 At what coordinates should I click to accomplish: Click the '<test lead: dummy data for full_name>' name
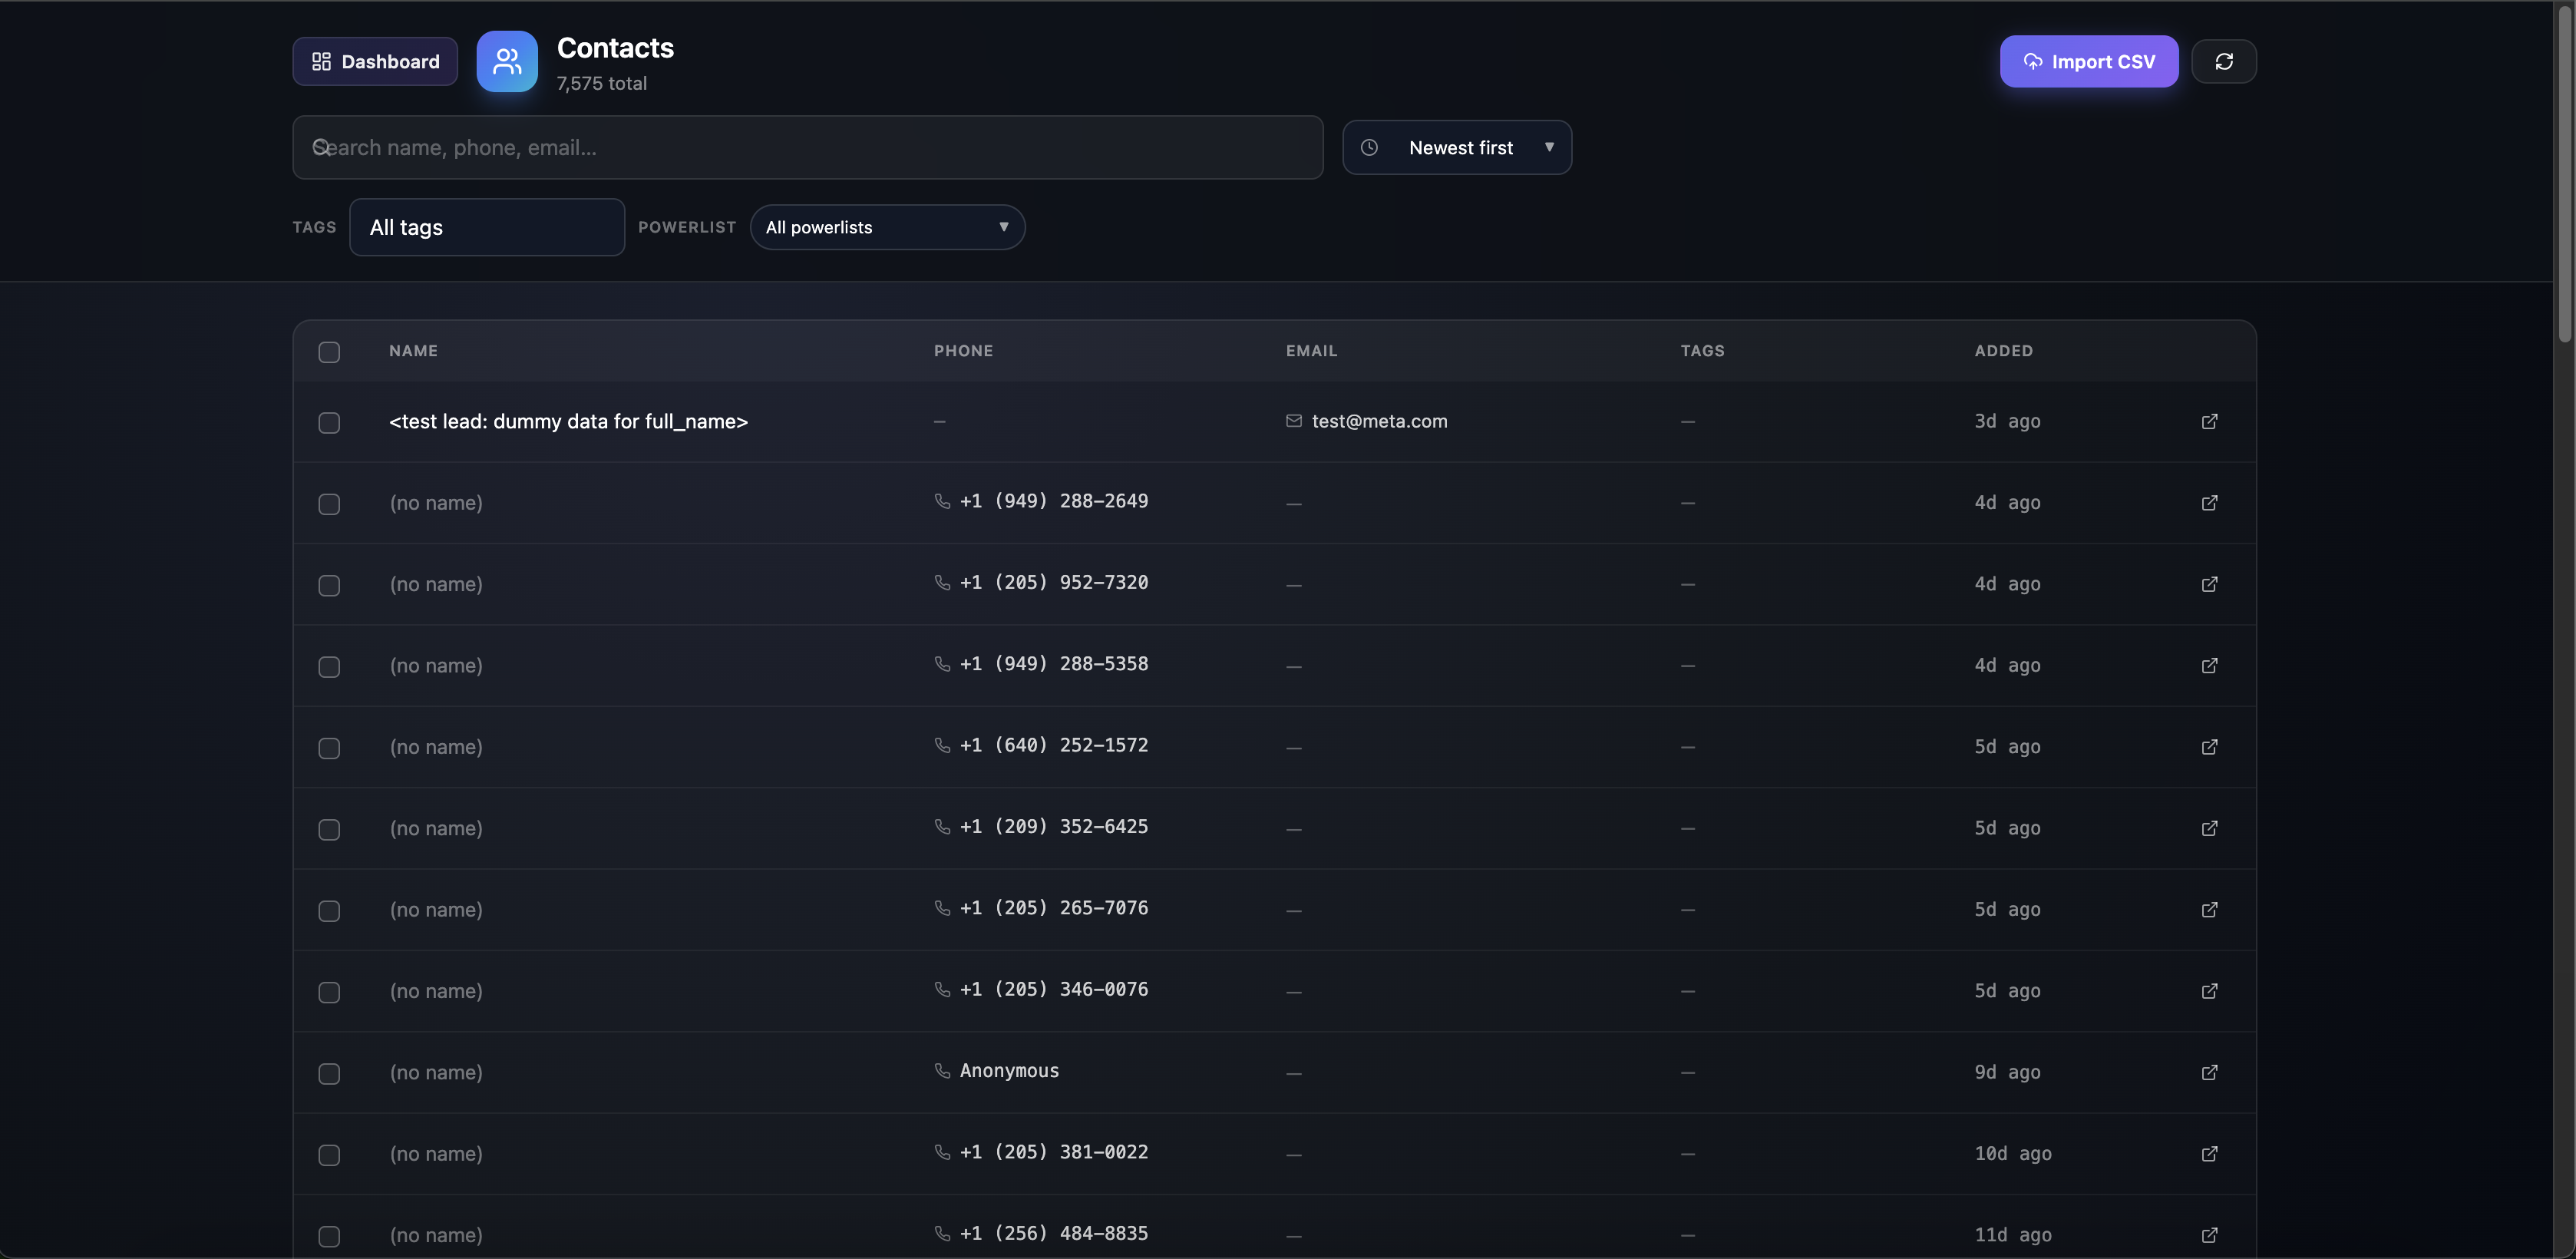pos(568,422)
